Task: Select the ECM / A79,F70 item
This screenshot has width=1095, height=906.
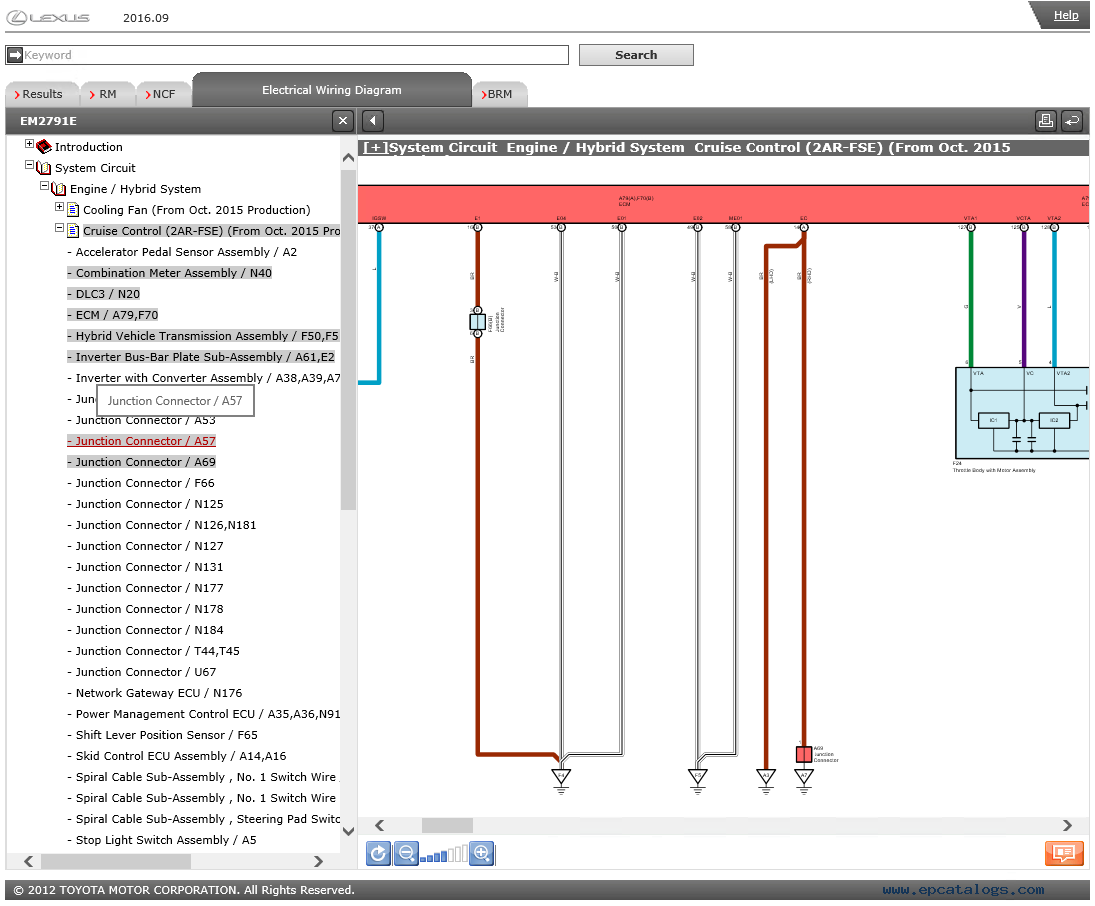Action: [117, 315]
